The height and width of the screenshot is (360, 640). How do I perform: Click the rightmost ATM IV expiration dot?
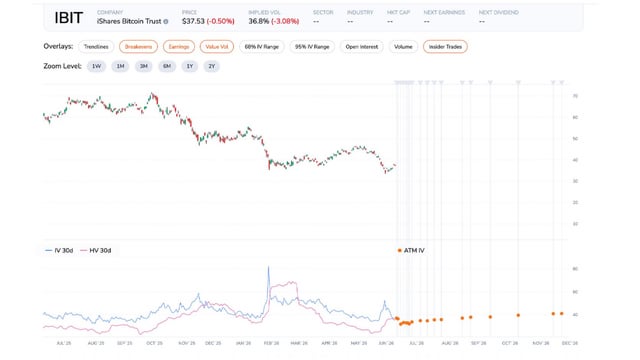coord(562,313)
